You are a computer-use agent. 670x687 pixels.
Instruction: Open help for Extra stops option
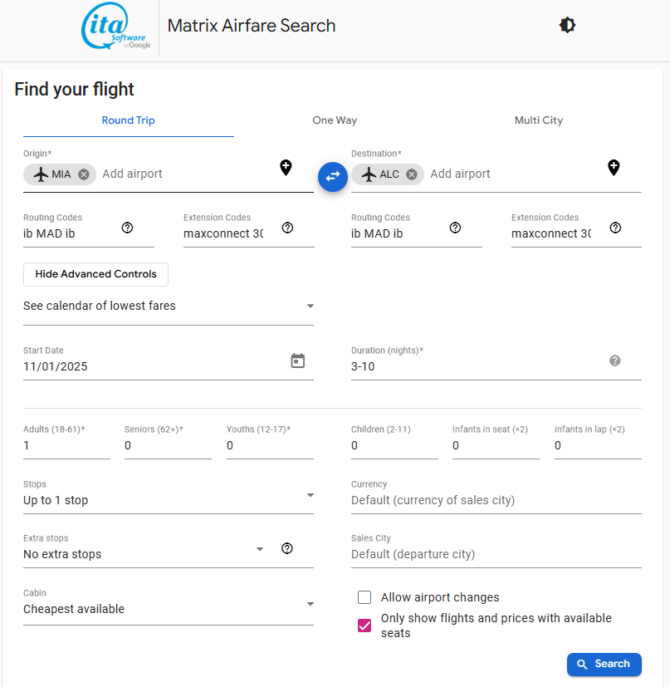(287, 548)
